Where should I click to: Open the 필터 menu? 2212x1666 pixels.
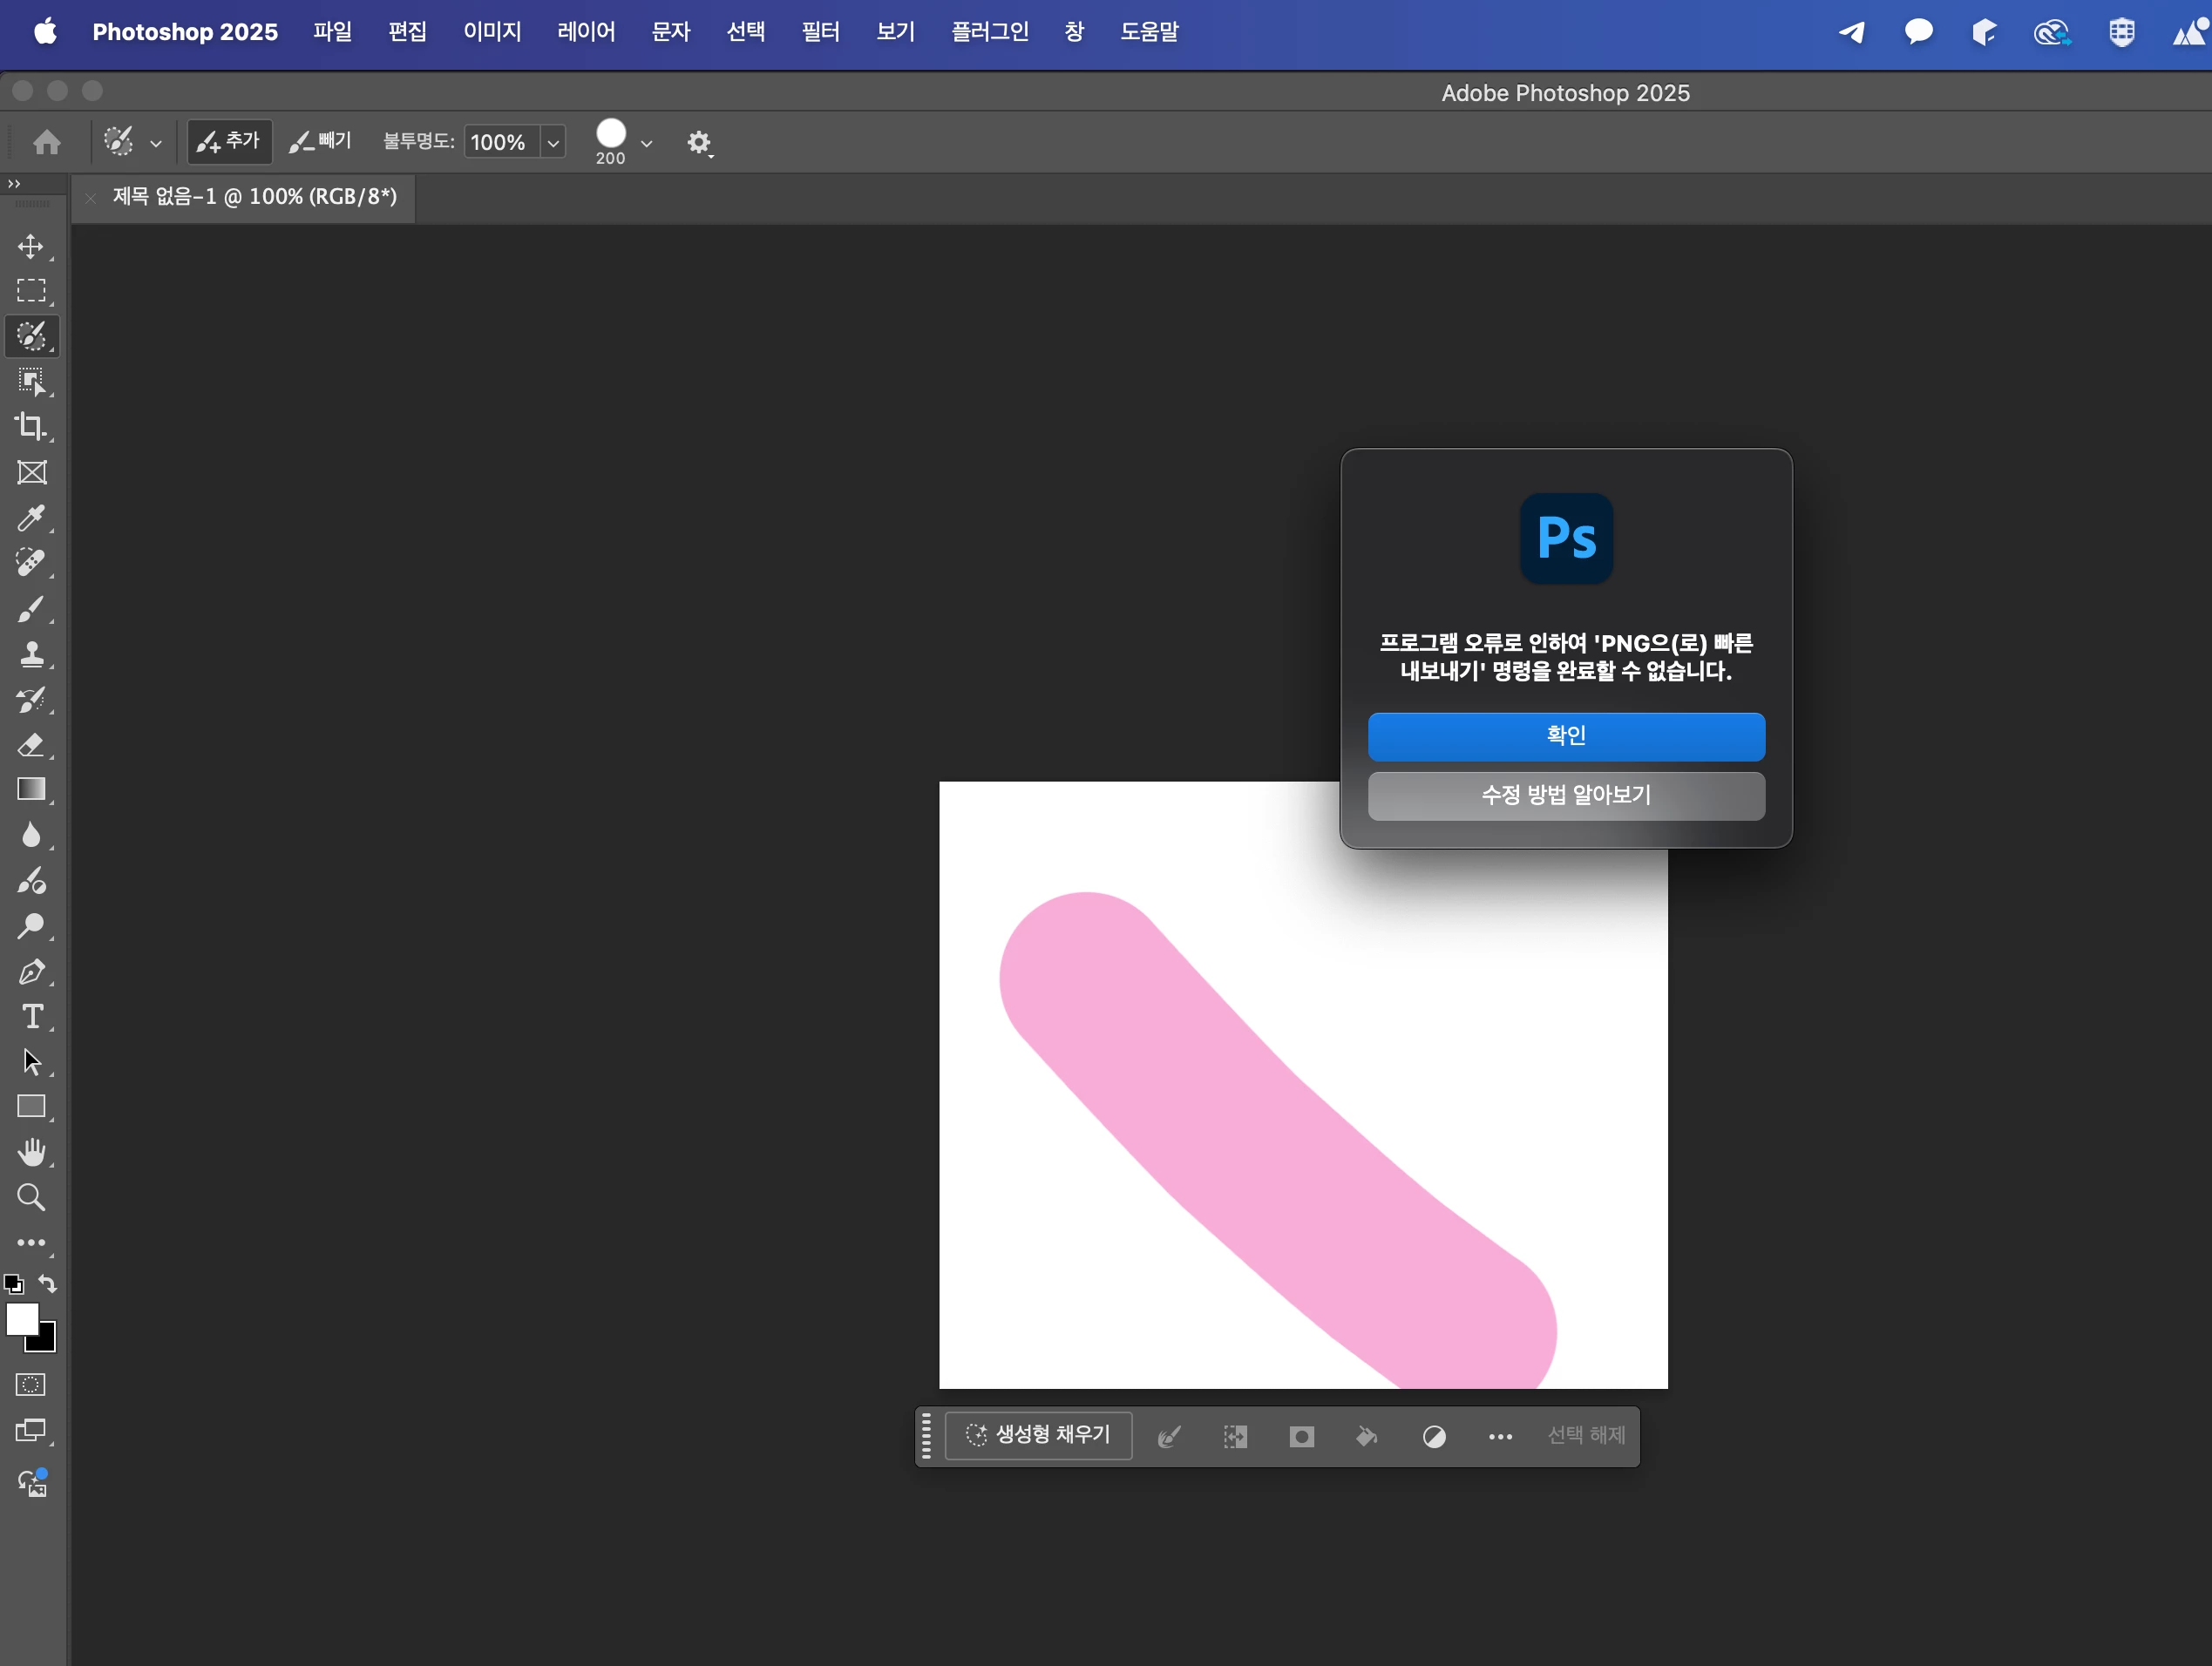click(x=820, y=32)
